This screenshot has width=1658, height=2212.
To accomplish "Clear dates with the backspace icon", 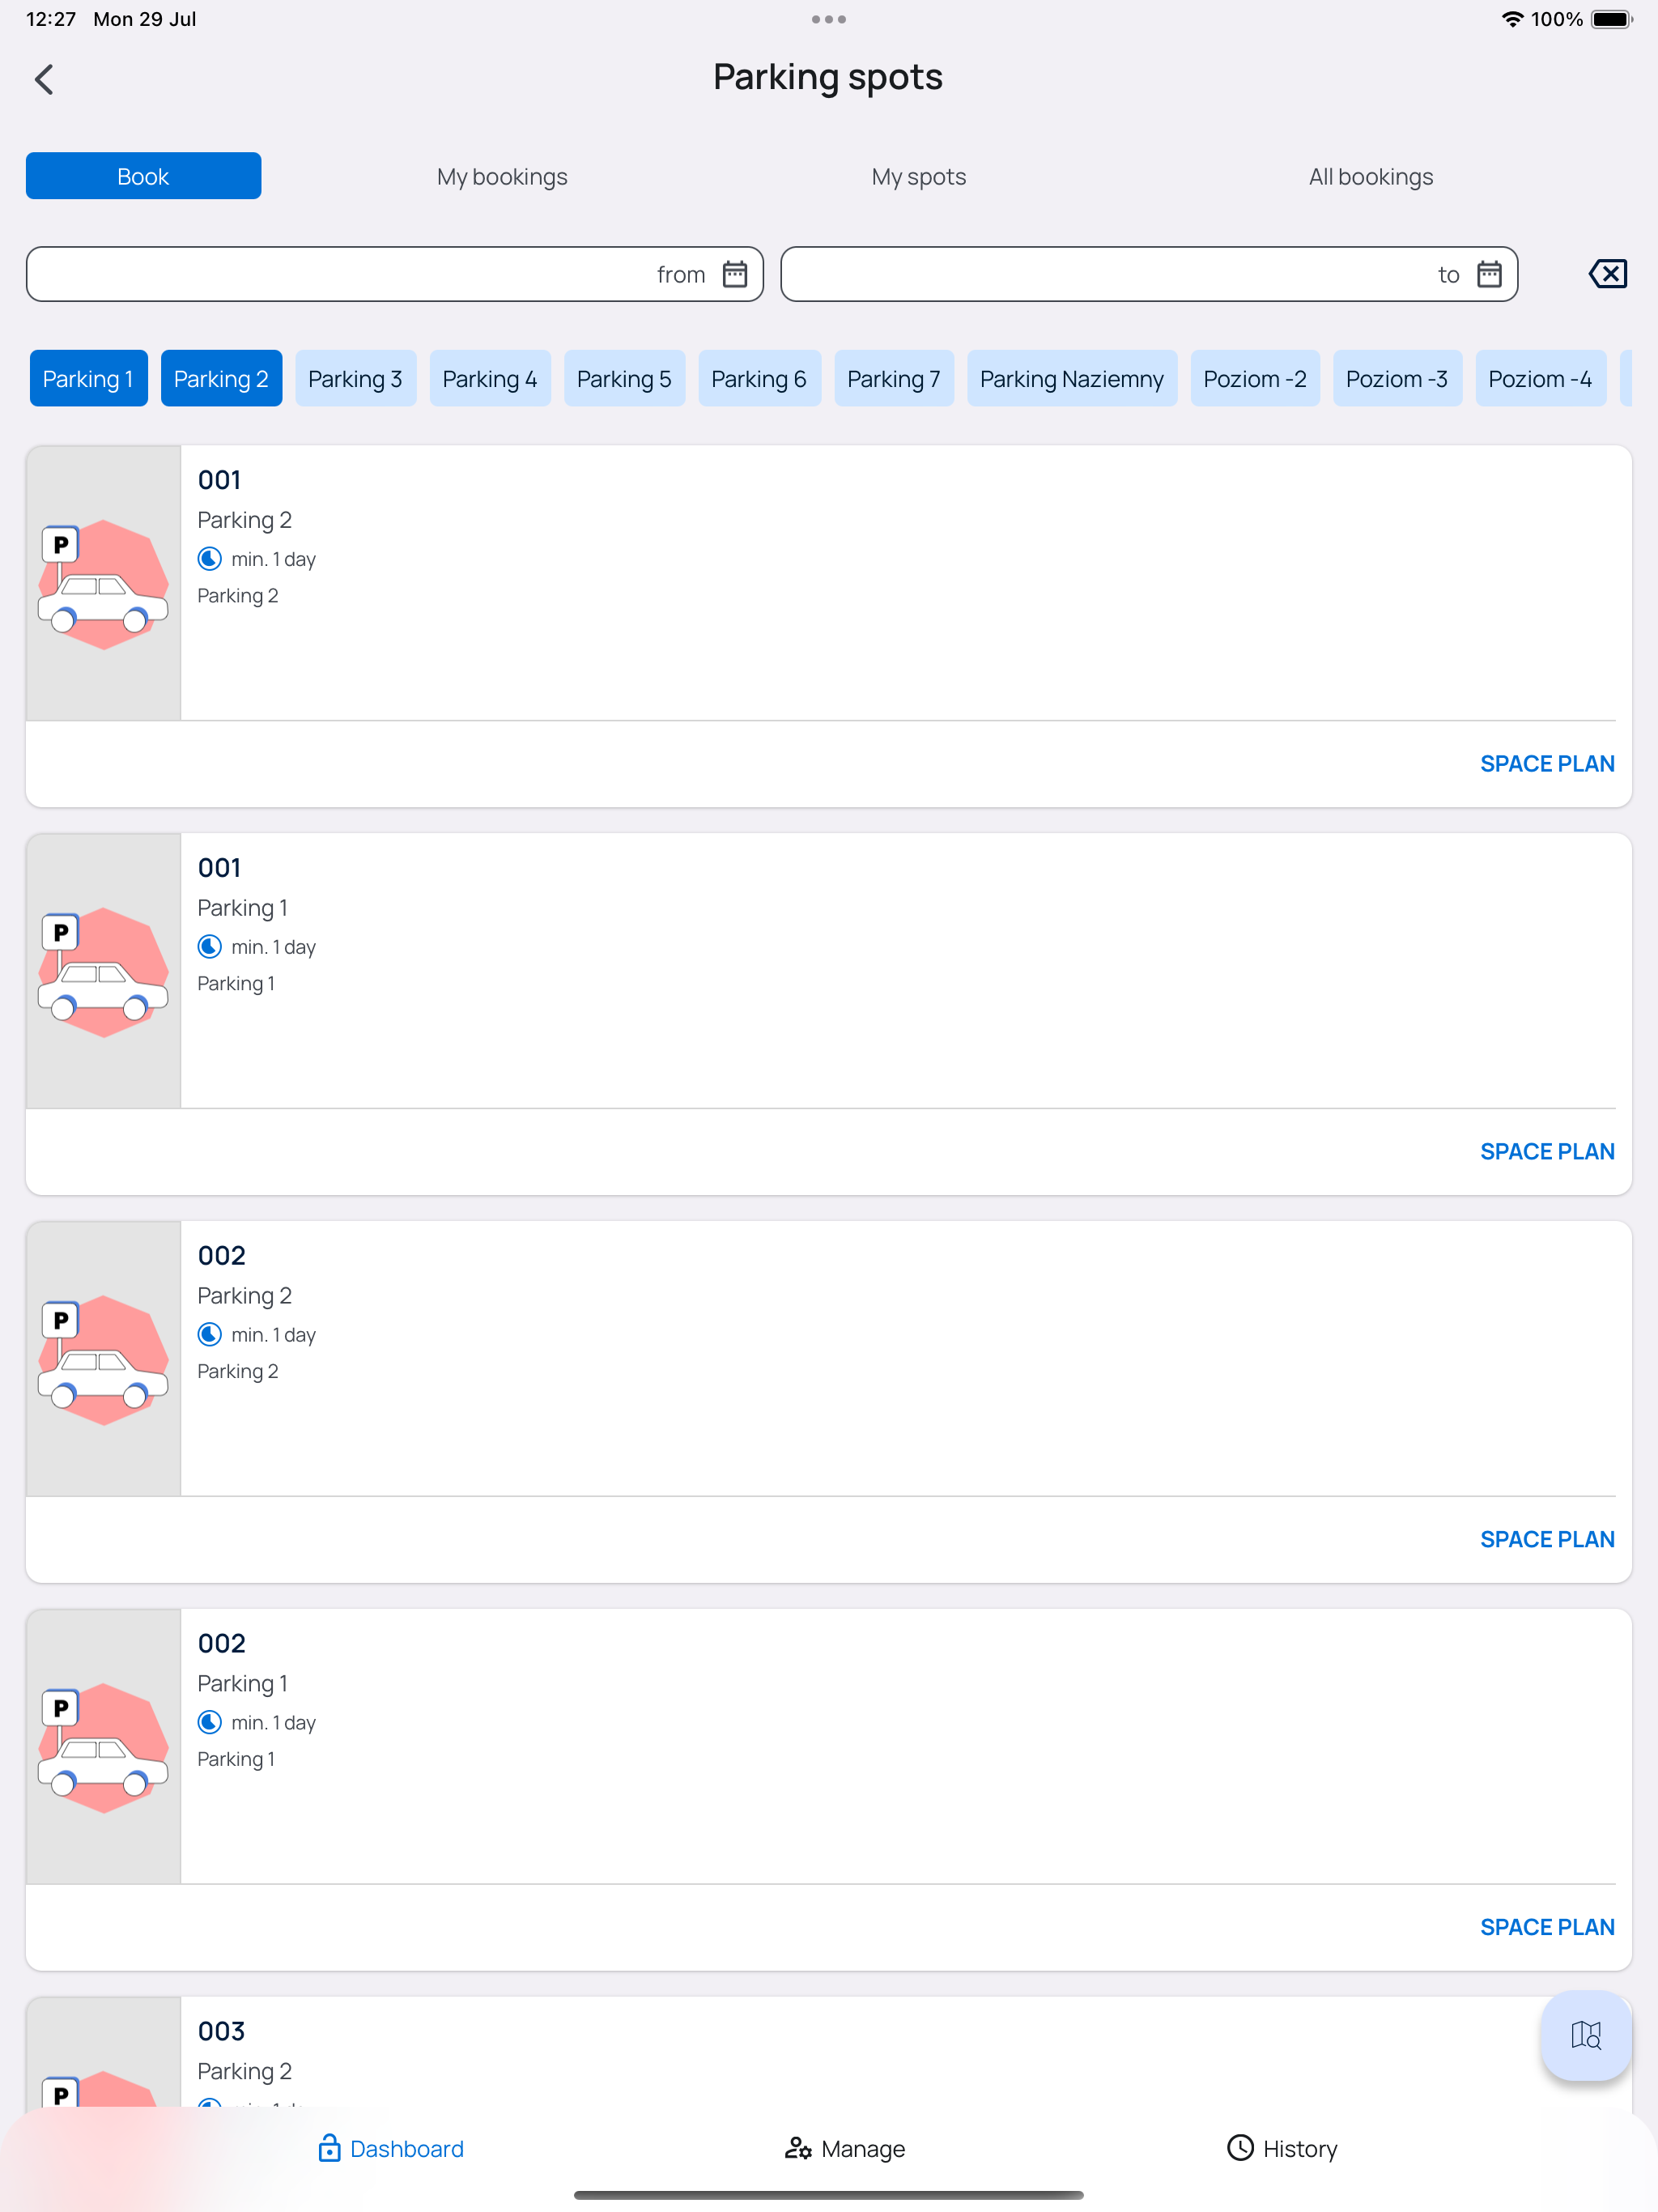I will (1607, 274).
